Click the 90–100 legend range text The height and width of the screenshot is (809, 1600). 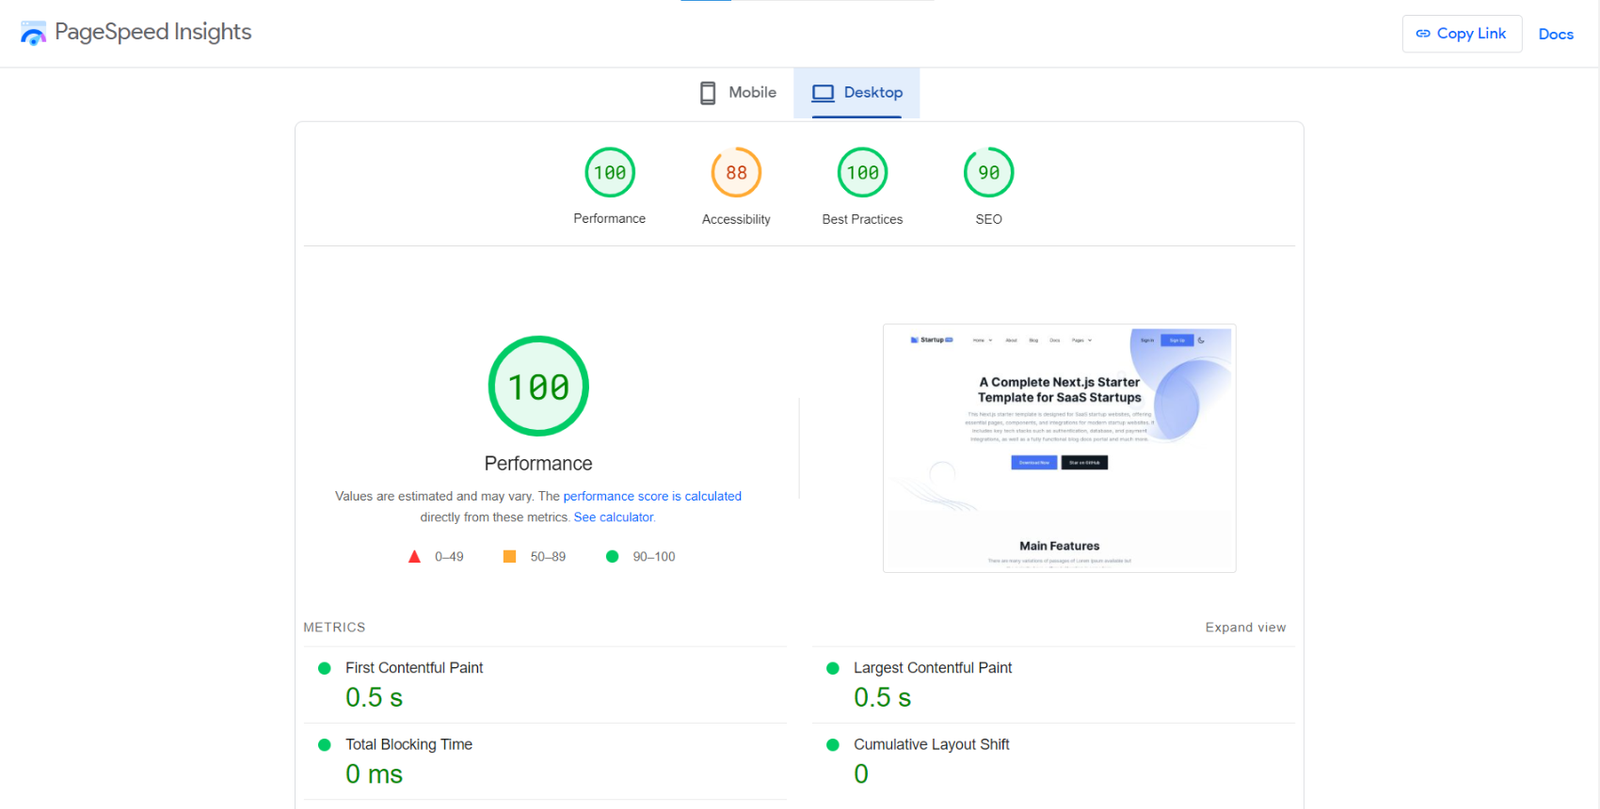click(x=654, y=557)
